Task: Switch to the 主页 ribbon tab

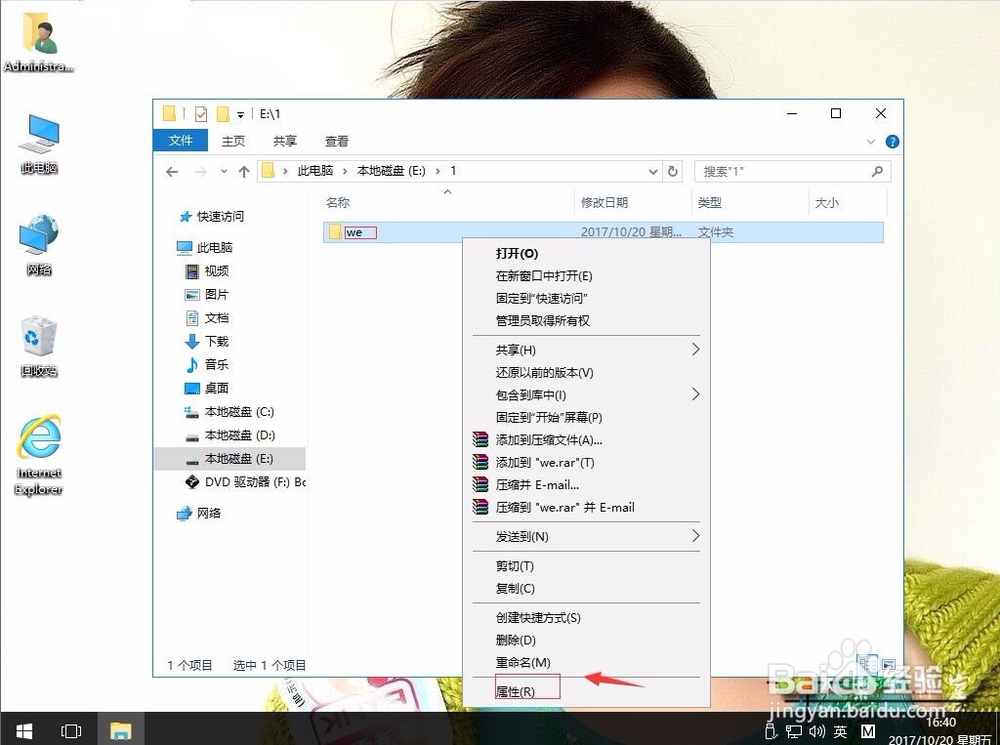Action: 233,141
